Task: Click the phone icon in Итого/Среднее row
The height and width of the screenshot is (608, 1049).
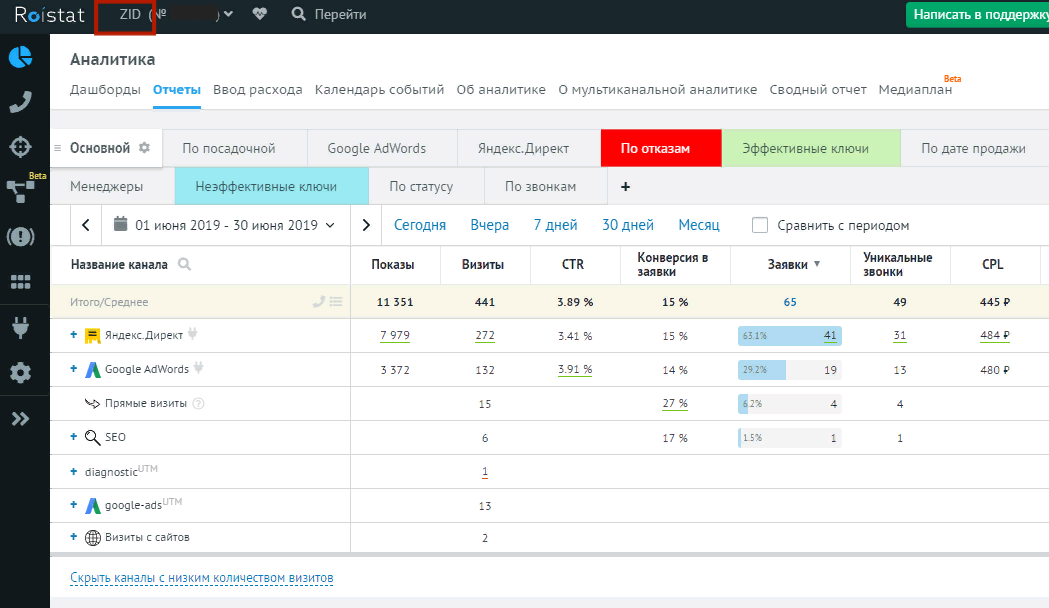Action: [319, 302]
